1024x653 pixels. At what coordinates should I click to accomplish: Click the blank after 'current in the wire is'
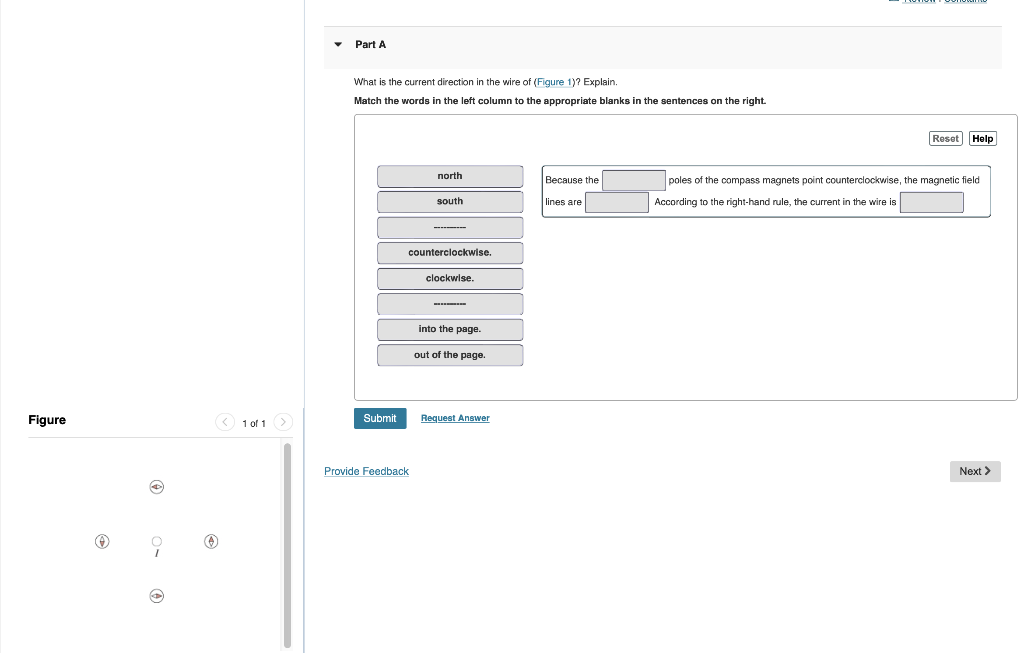click(931, 202)
